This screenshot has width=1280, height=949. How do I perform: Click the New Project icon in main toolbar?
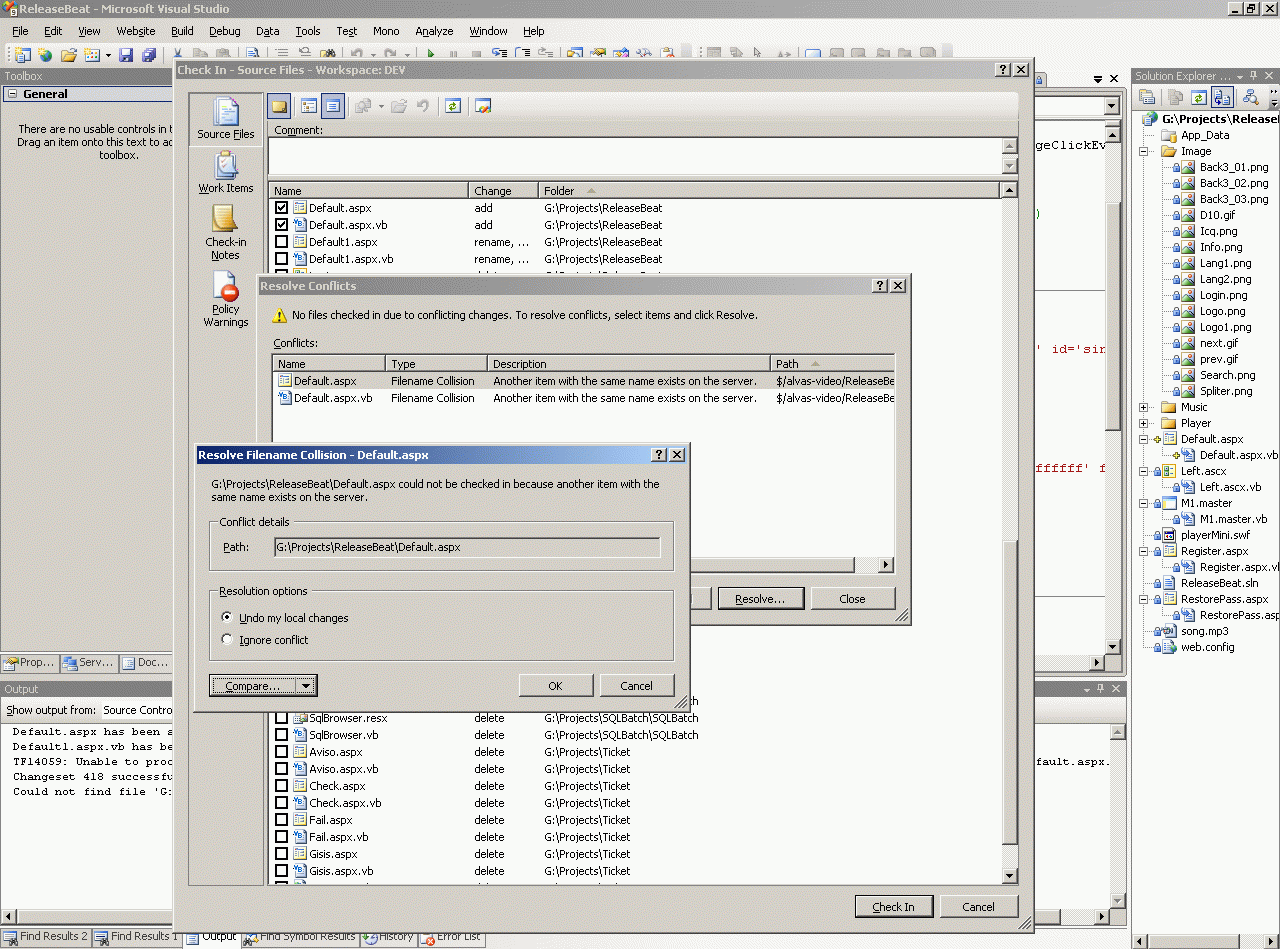coord(22,55)
